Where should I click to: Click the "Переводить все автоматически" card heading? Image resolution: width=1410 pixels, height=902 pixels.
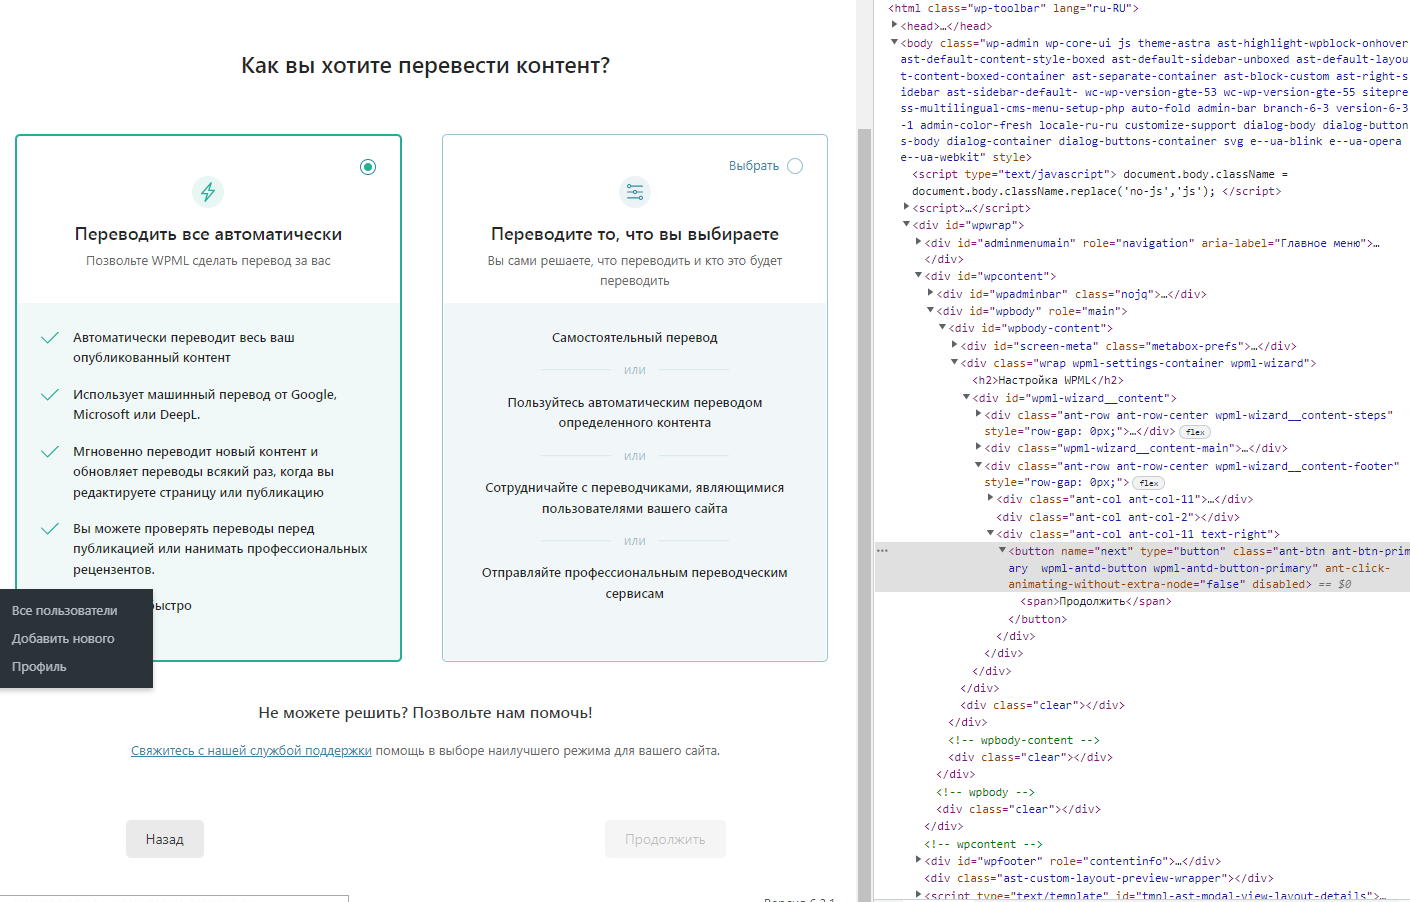click(x=208, y=234)
